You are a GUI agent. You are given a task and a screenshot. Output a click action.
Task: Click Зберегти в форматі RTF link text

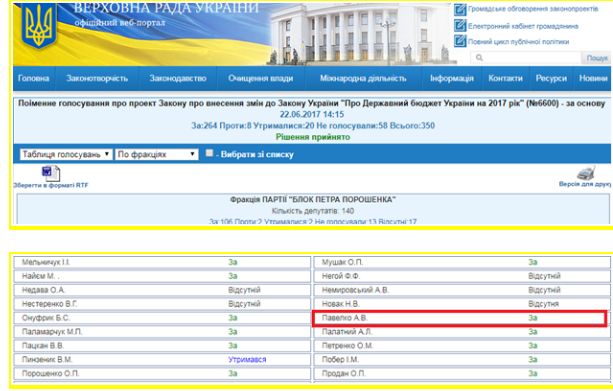tap(51, 185)
